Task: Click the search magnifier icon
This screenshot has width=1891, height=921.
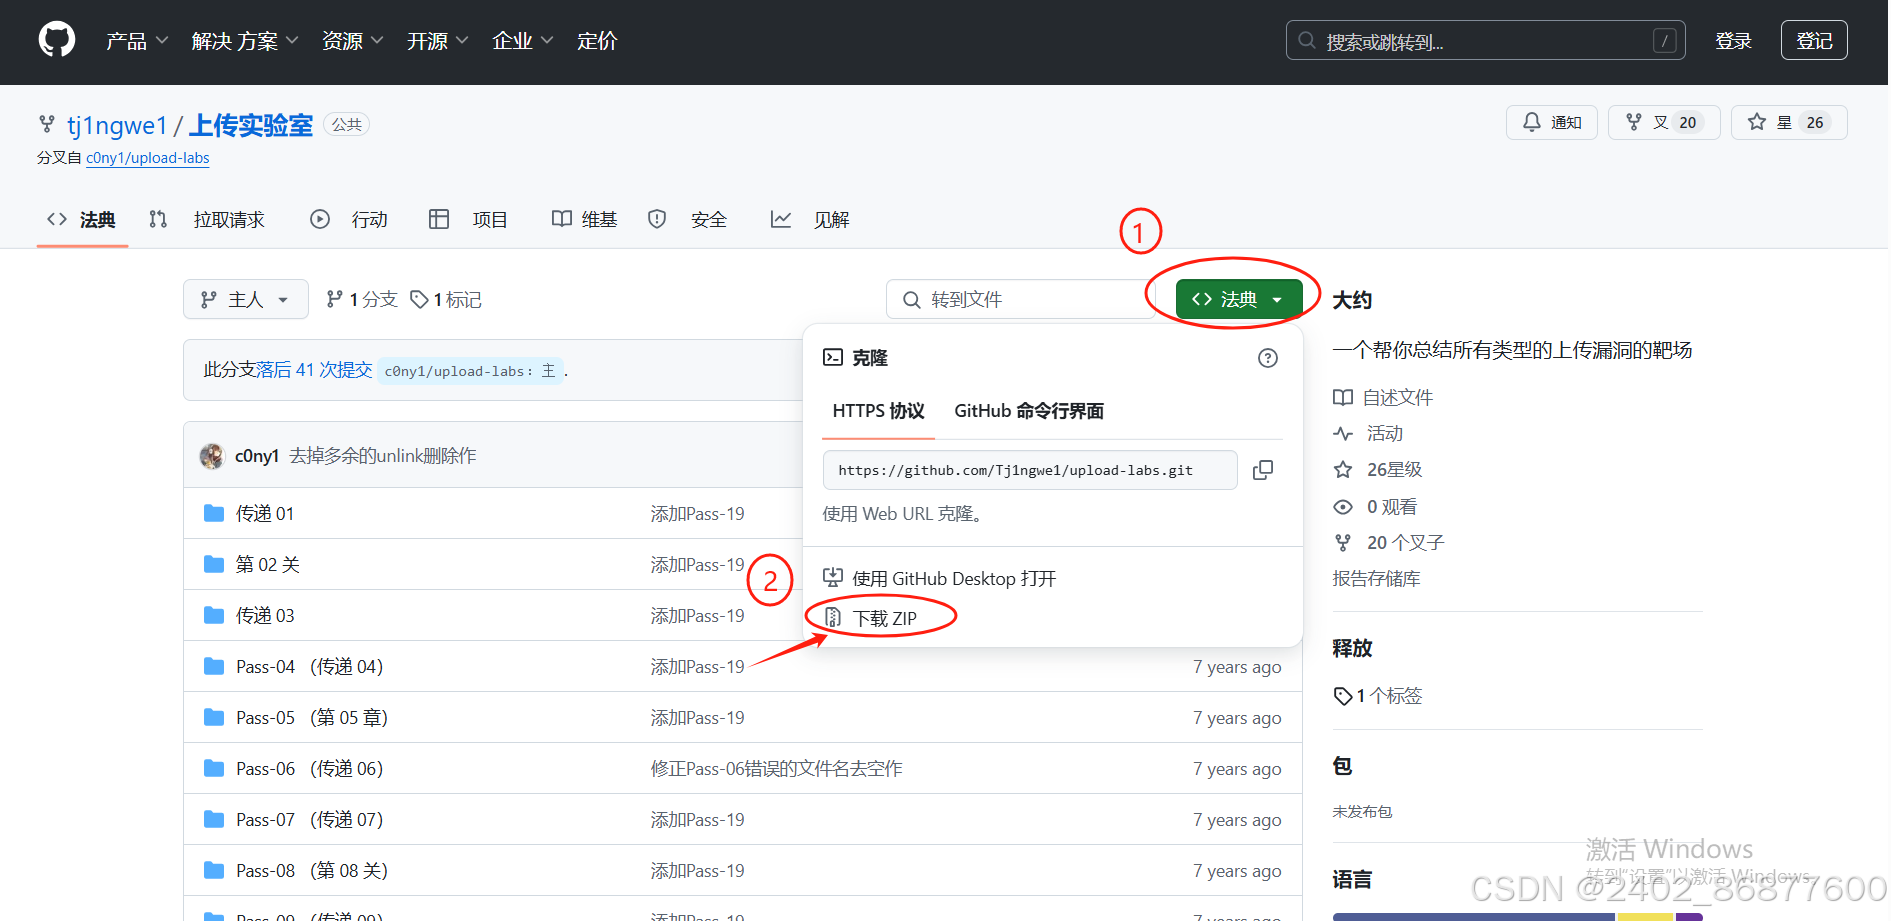Action: pyautogui.click(x=1306, y=40)
